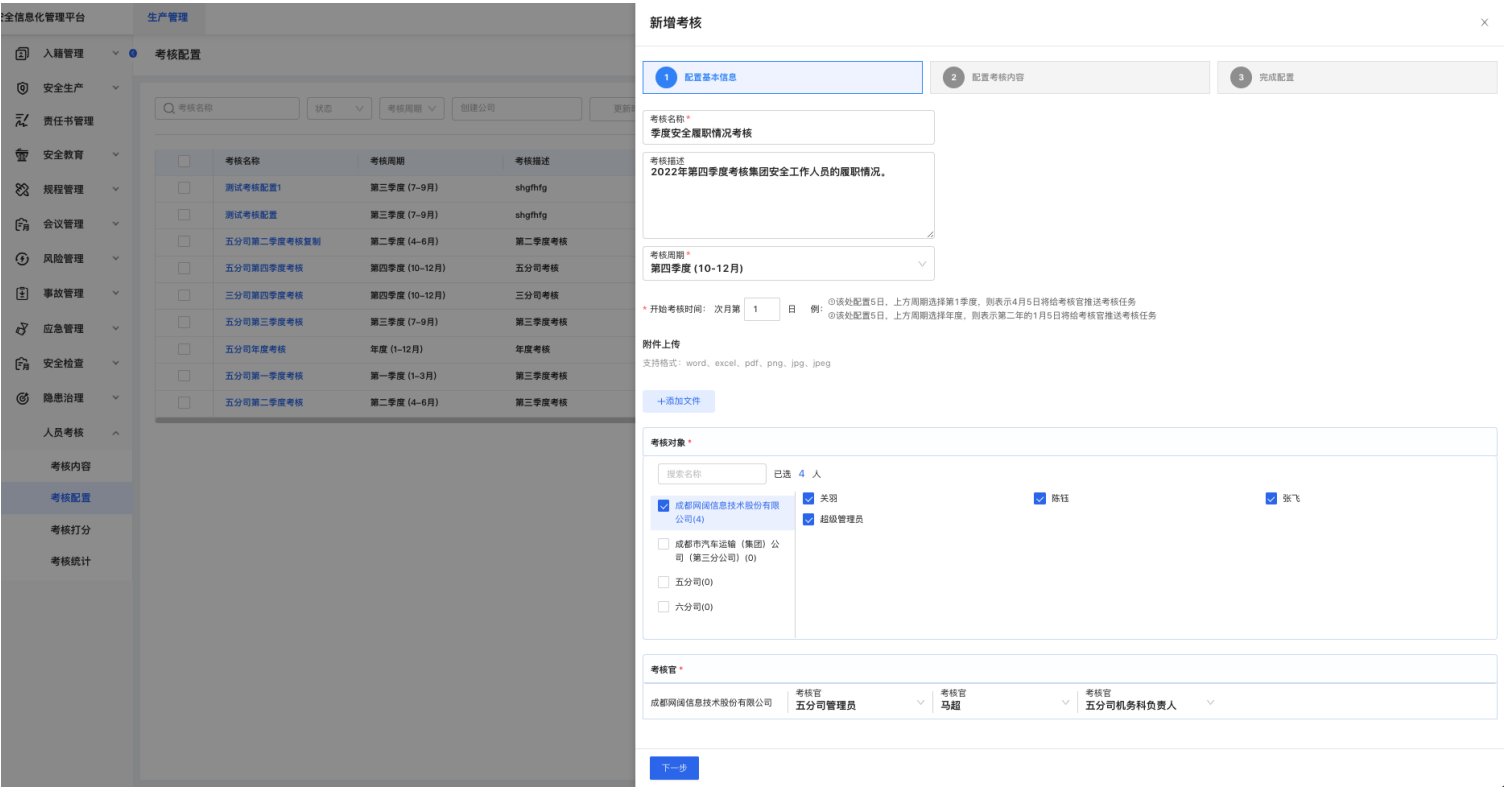Toggle the 陈钰 checkbox
This screenshot has height=790, width=1504.
pos(1040,498)
